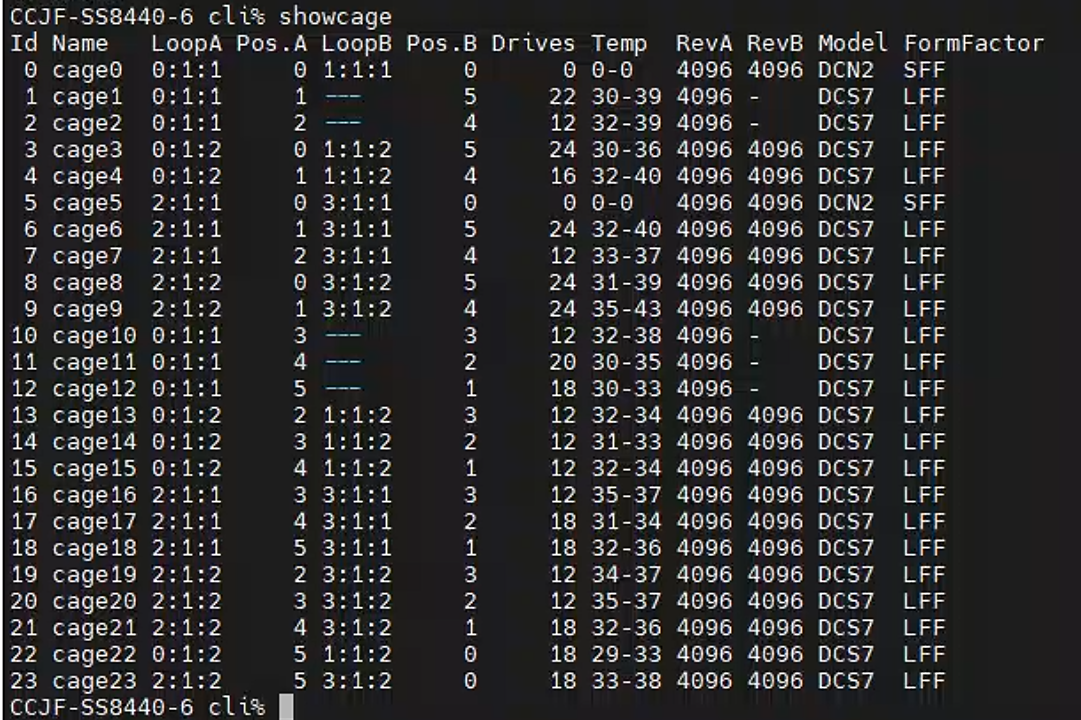Image resolution: width=1081 pixels, height=720 pixels.
Task: Click the LoopB dashes in cage12 row
Action: coord(343,388)
